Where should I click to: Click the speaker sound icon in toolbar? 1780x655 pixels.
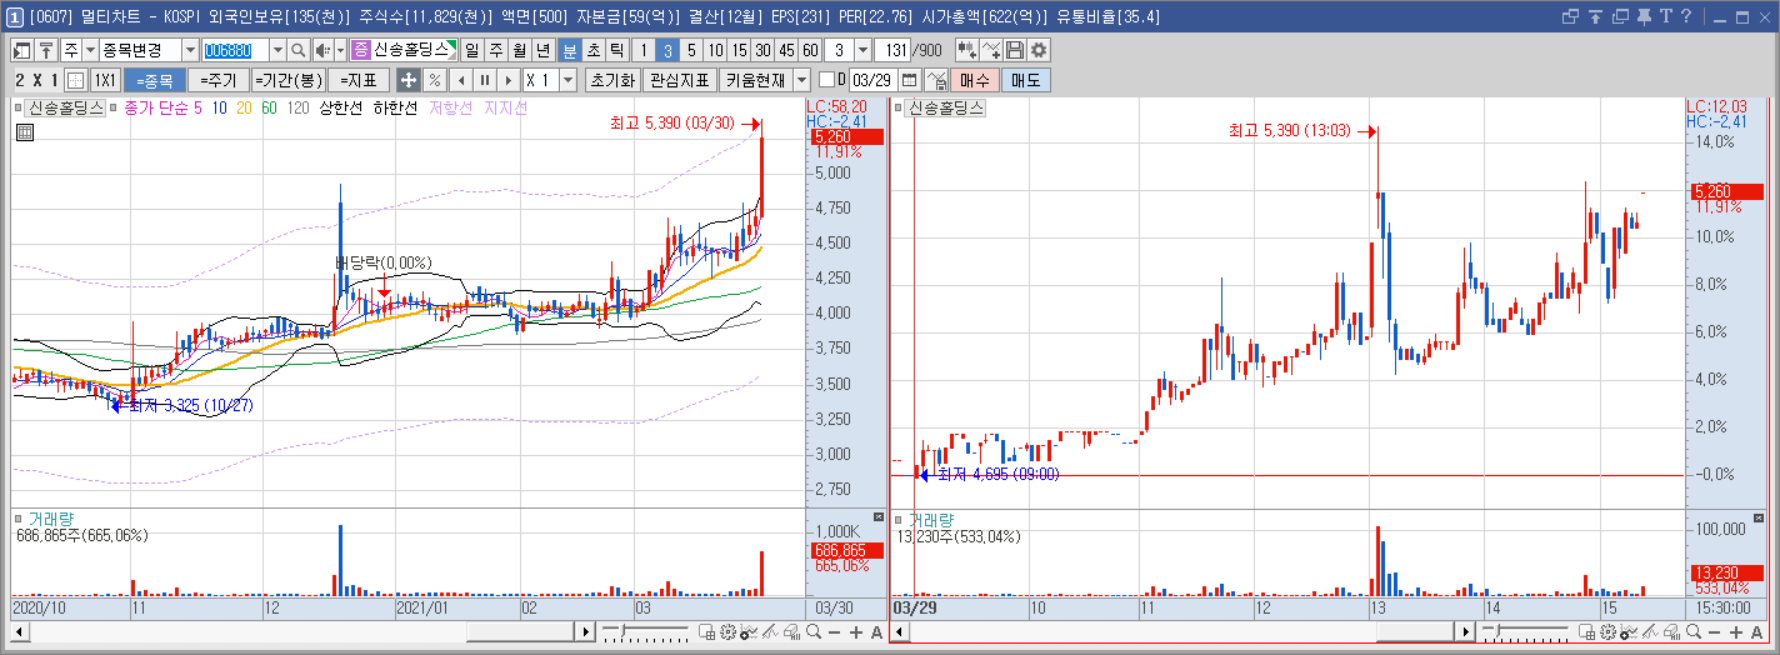[x=322, y=50]
